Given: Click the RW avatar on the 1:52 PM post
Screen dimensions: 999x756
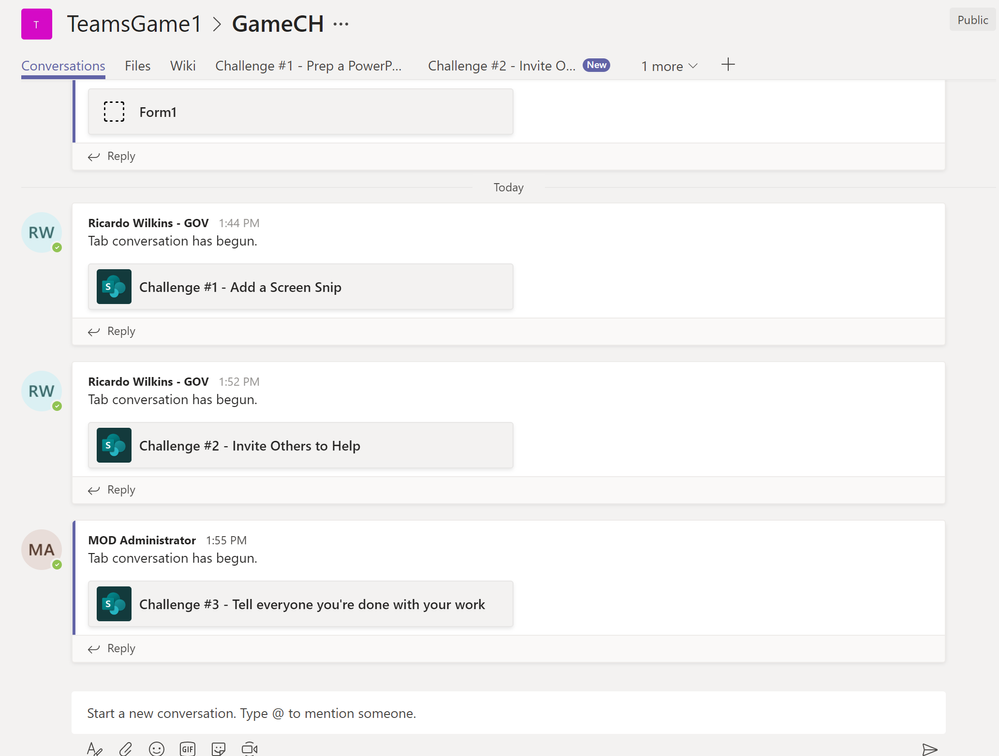Looking at the screenshot, I should click(x=41, y=391).
